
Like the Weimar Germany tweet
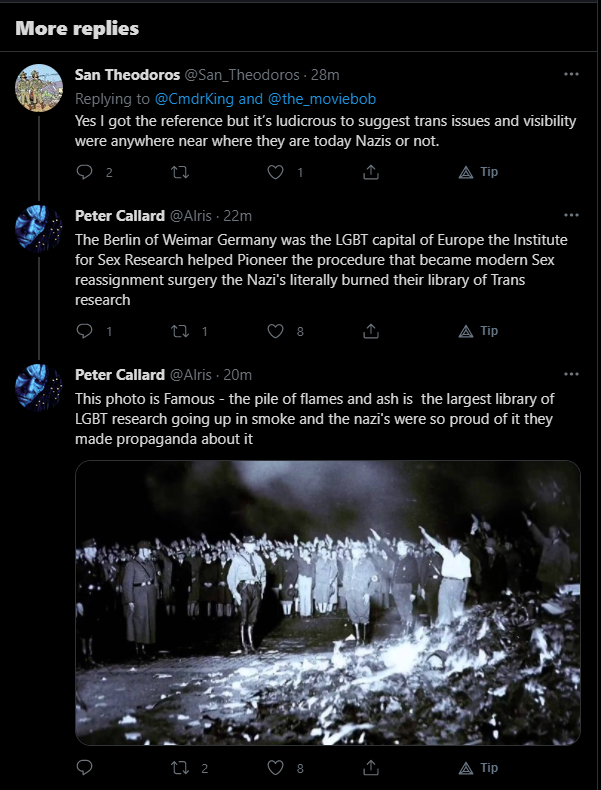coord(275,331)
